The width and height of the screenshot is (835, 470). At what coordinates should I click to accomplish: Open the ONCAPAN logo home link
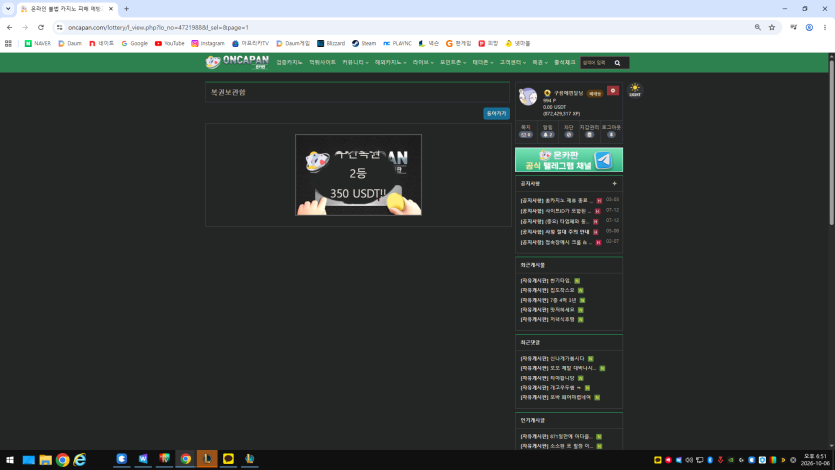[237, 62]
